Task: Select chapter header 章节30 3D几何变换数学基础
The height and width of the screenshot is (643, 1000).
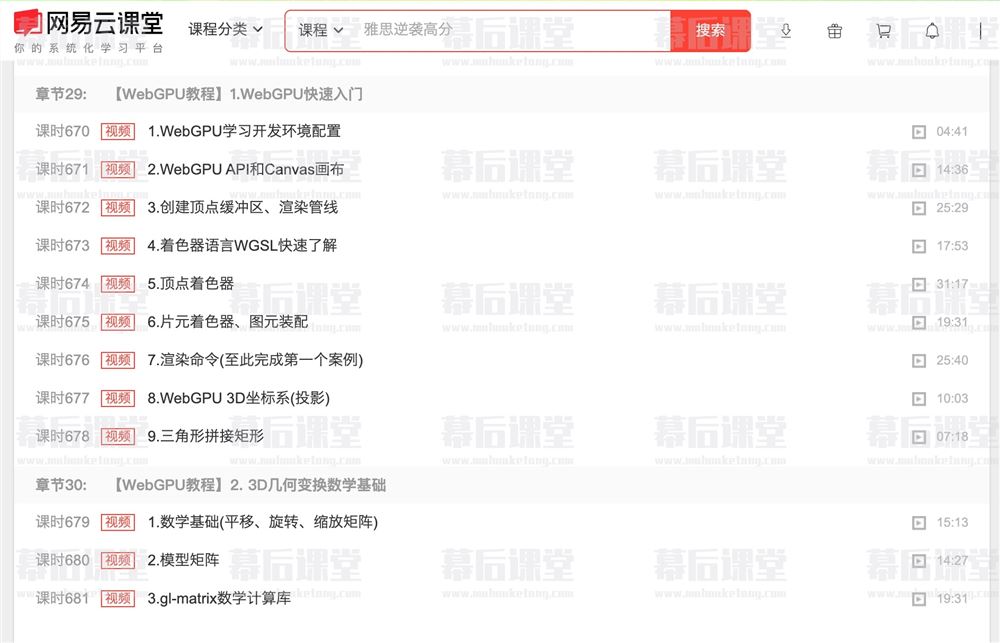Action: [501, 485]
